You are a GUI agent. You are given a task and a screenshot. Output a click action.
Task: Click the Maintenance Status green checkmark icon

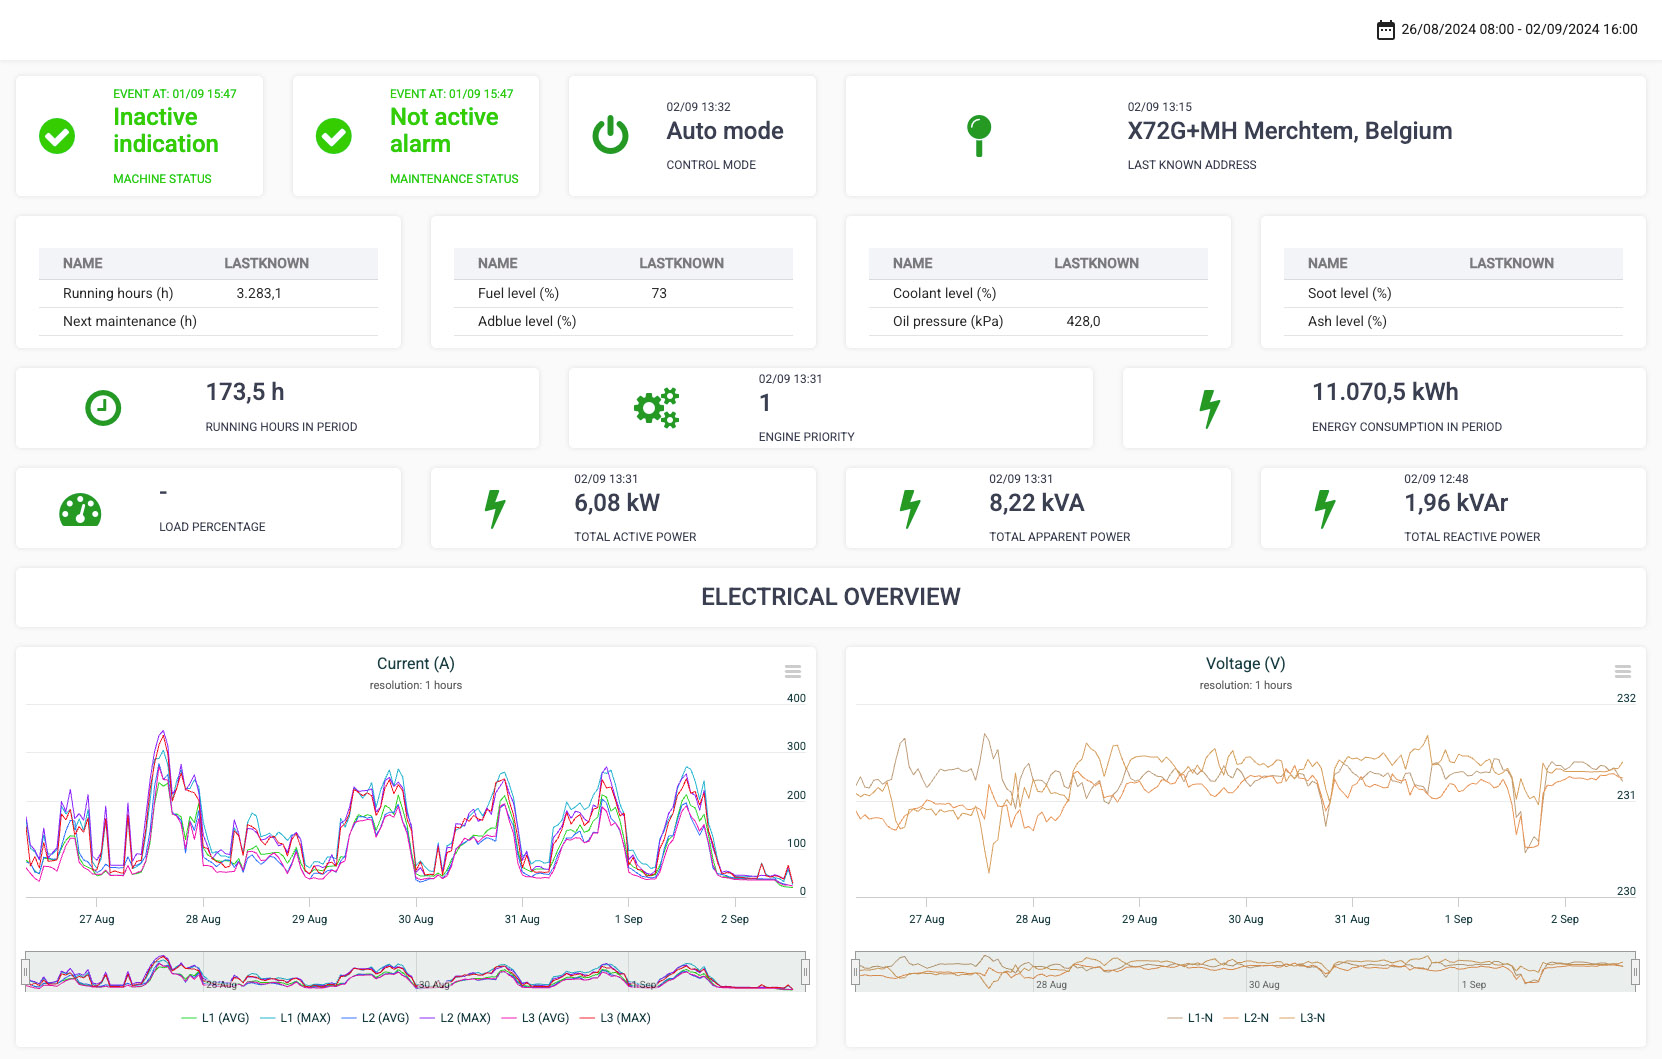(334, 136)
